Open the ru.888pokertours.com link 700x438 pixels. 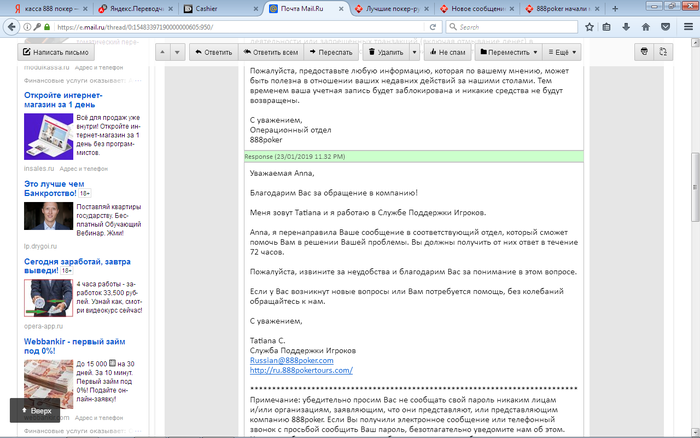pos(301,370)
